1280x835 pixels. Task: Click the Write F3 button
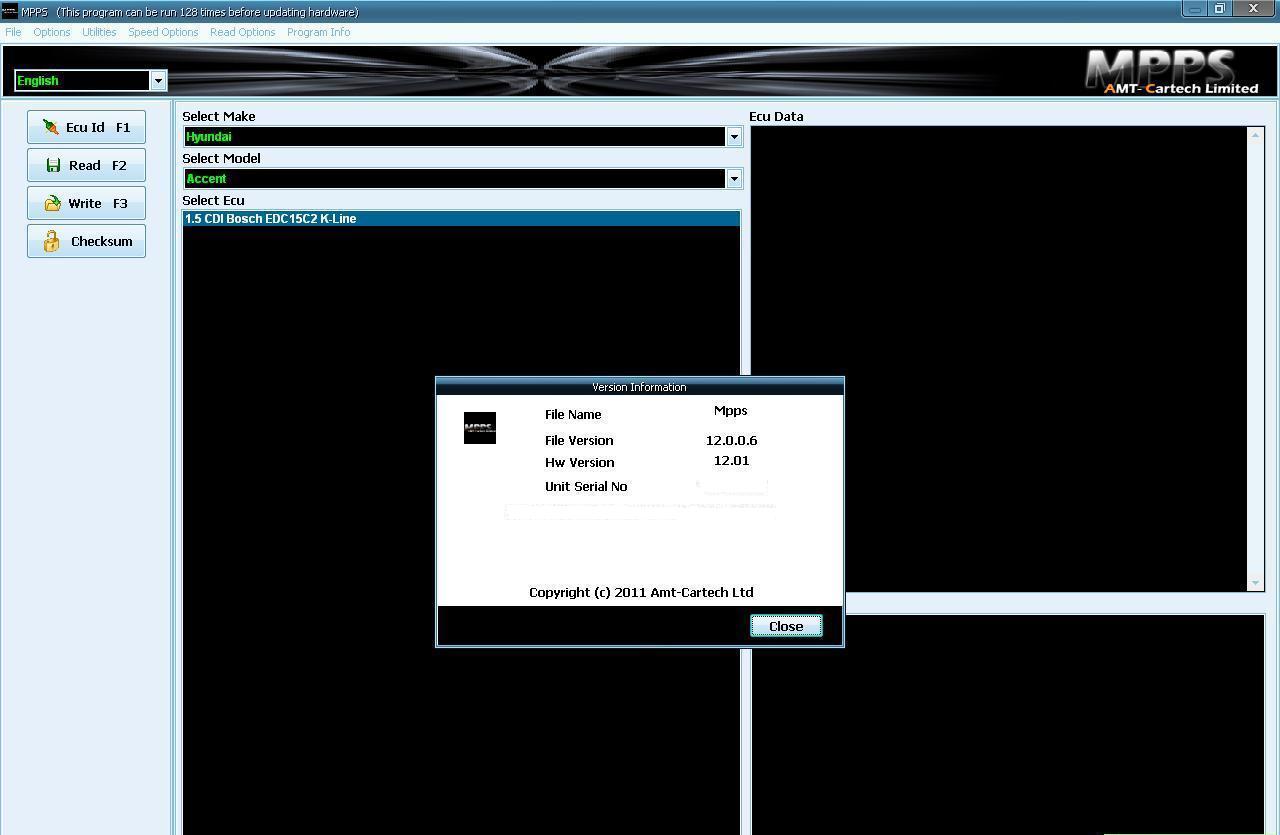point(86,203)
